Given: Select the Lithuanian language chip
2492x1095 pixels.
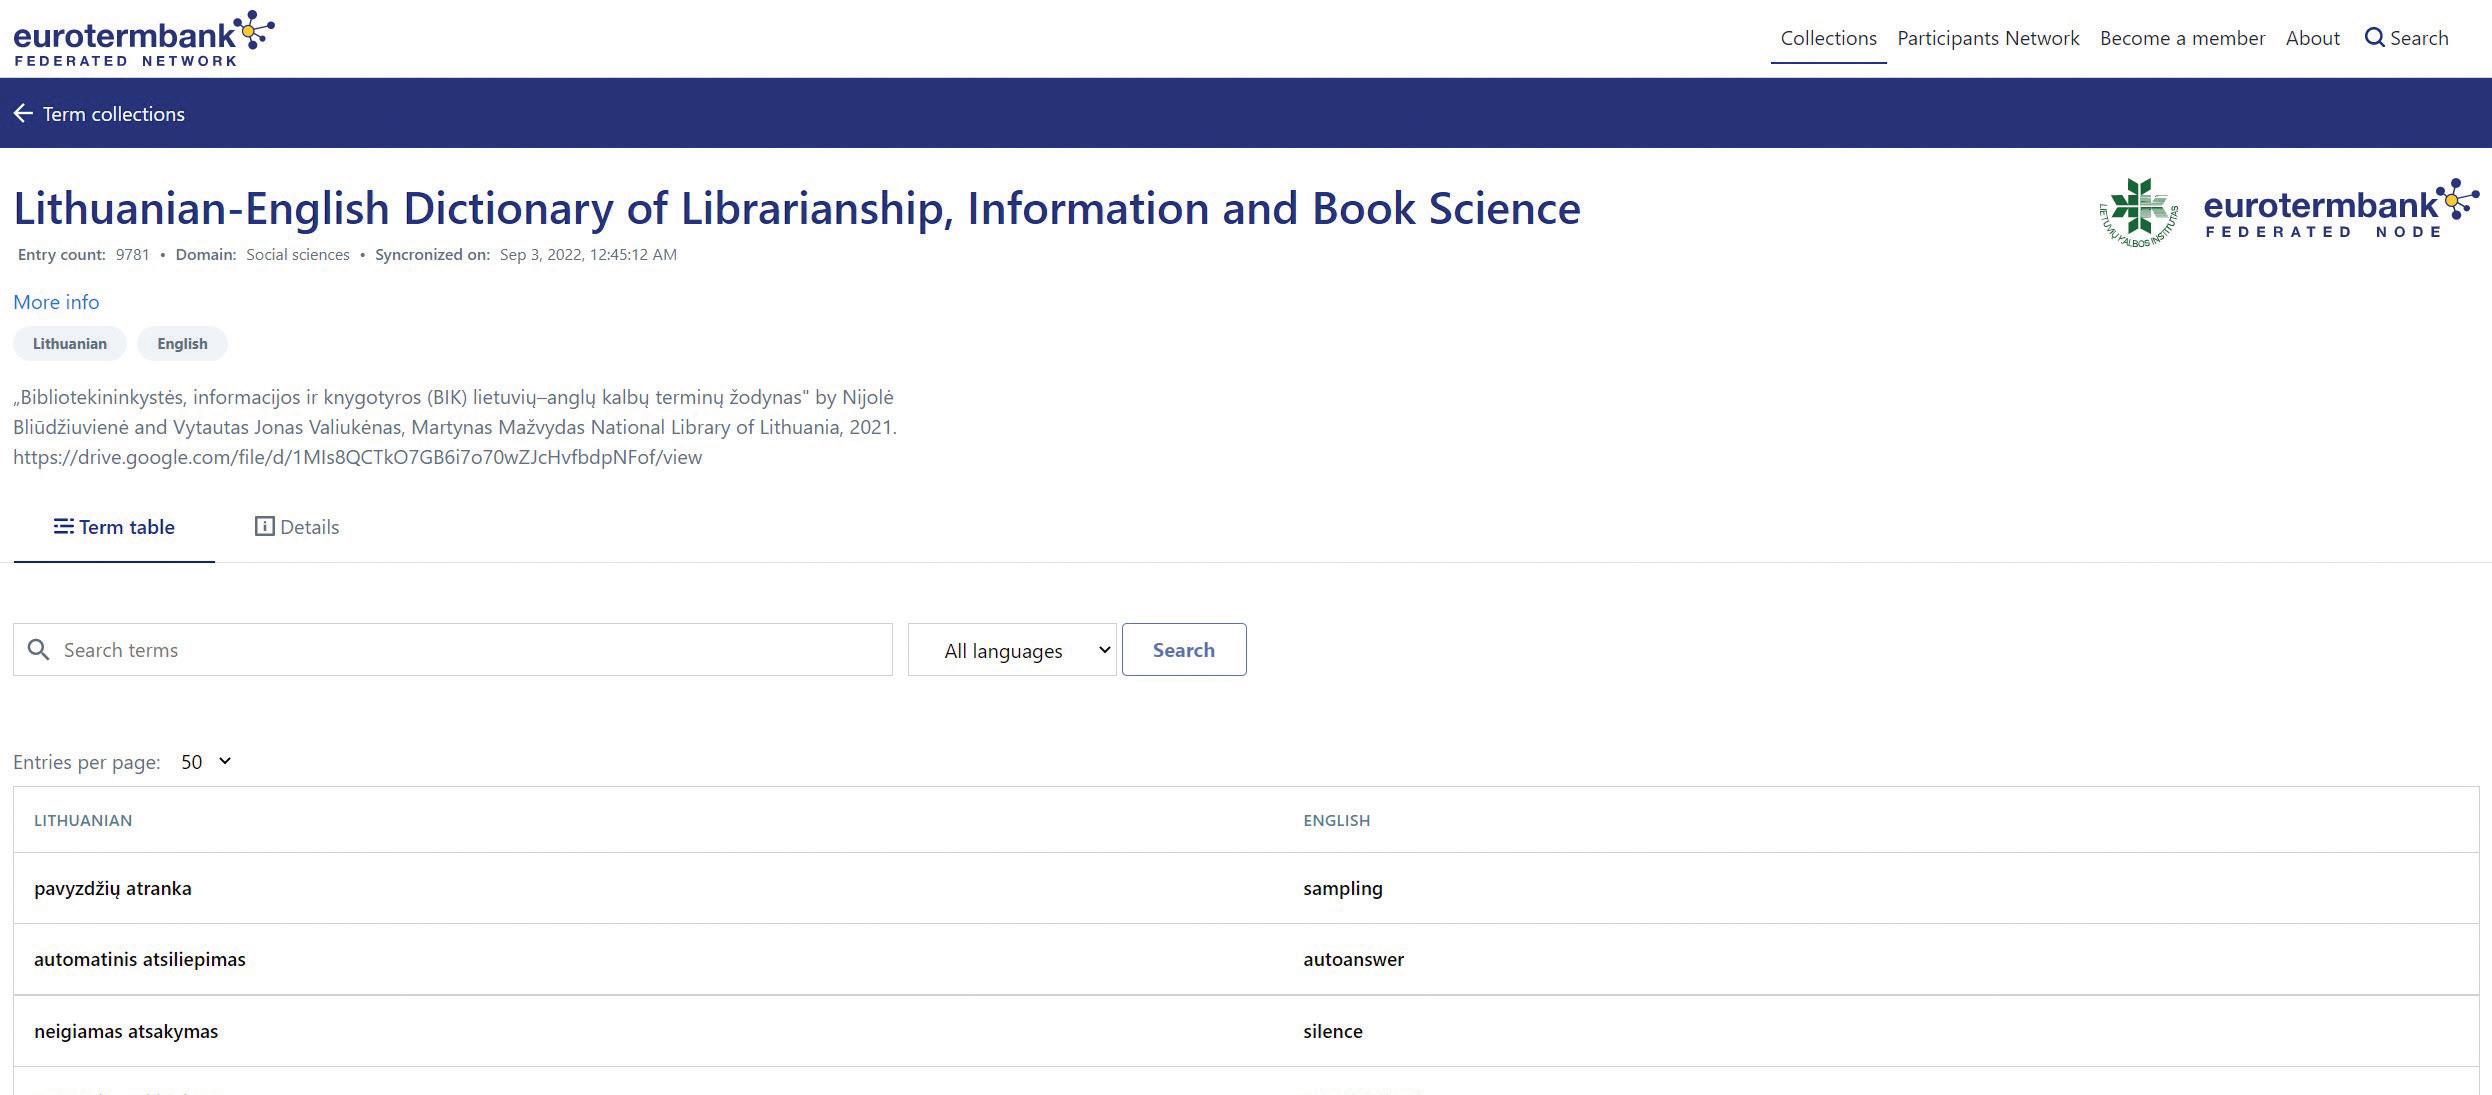Looking at the screenshot, I should pos(70,344).
